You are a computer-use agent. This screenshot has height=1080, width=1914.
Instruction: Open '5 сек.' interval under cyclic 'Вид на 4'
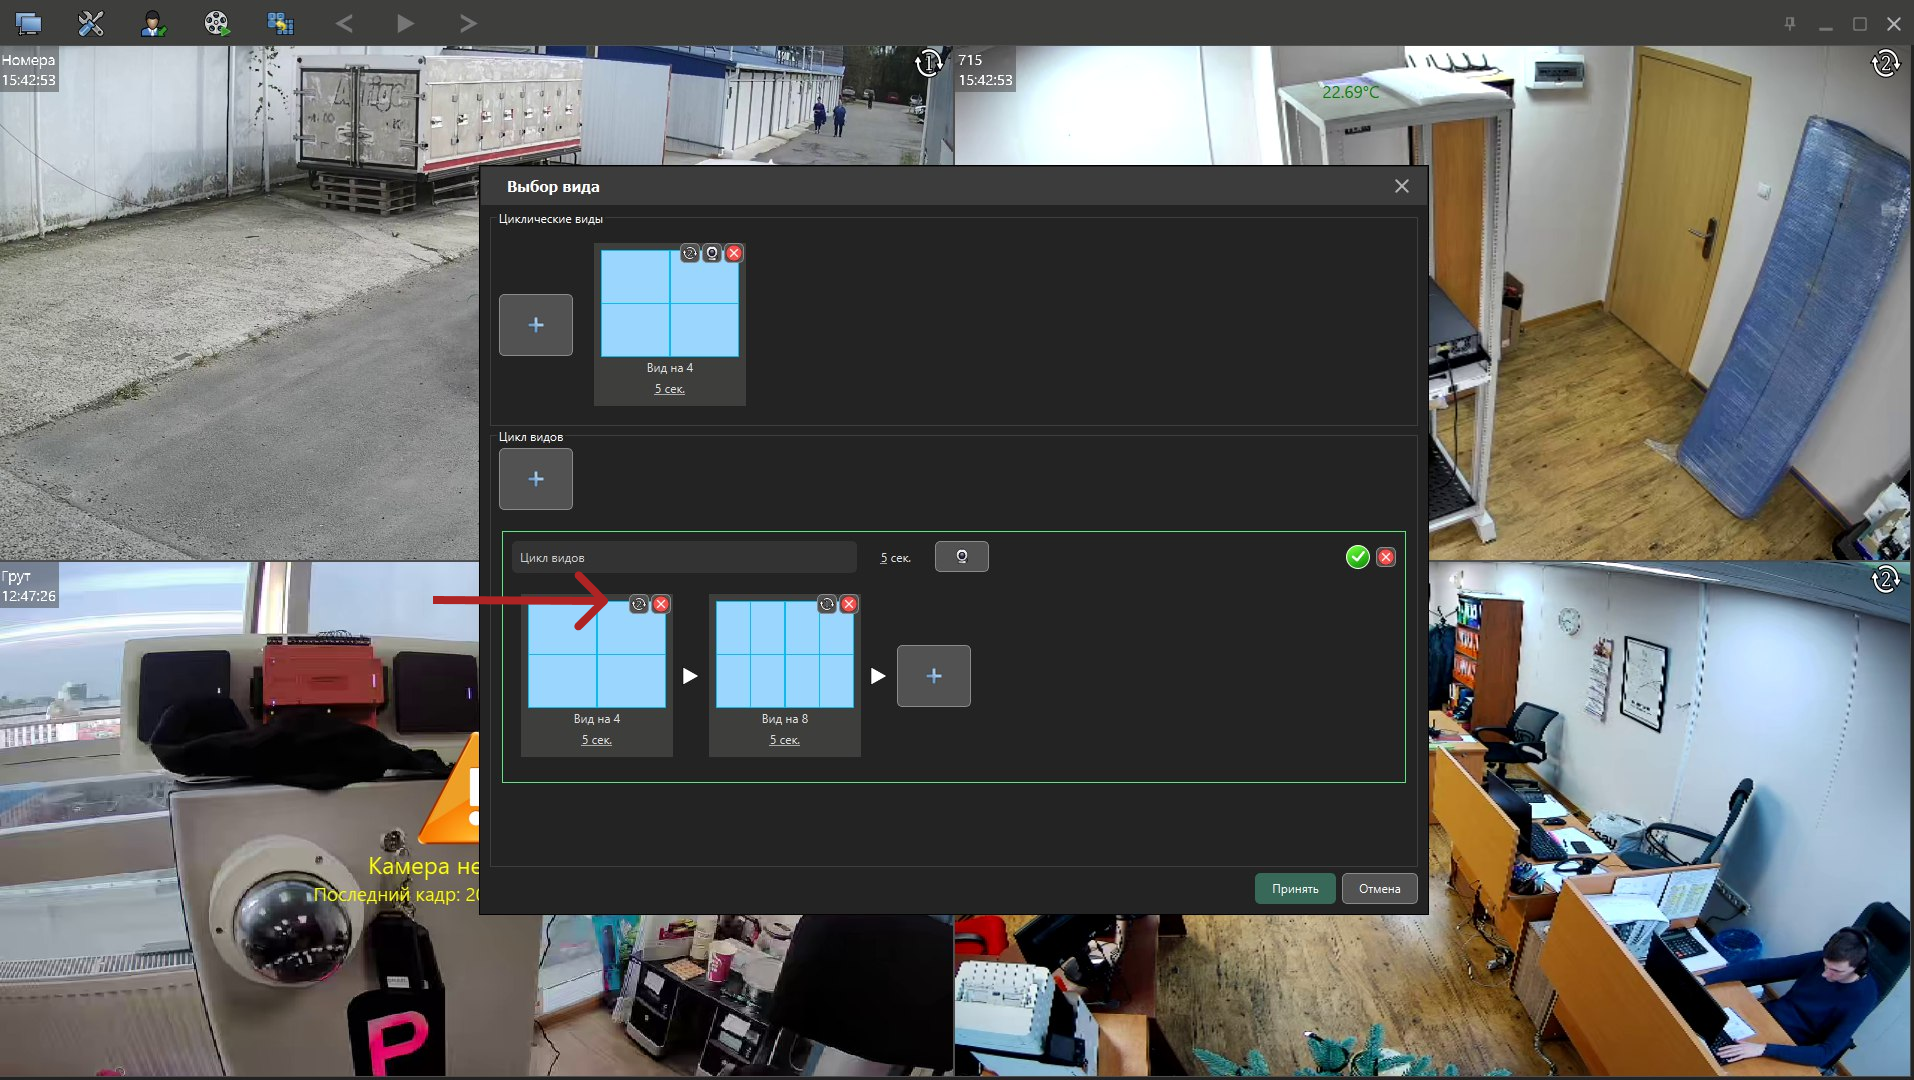[669, 389]
